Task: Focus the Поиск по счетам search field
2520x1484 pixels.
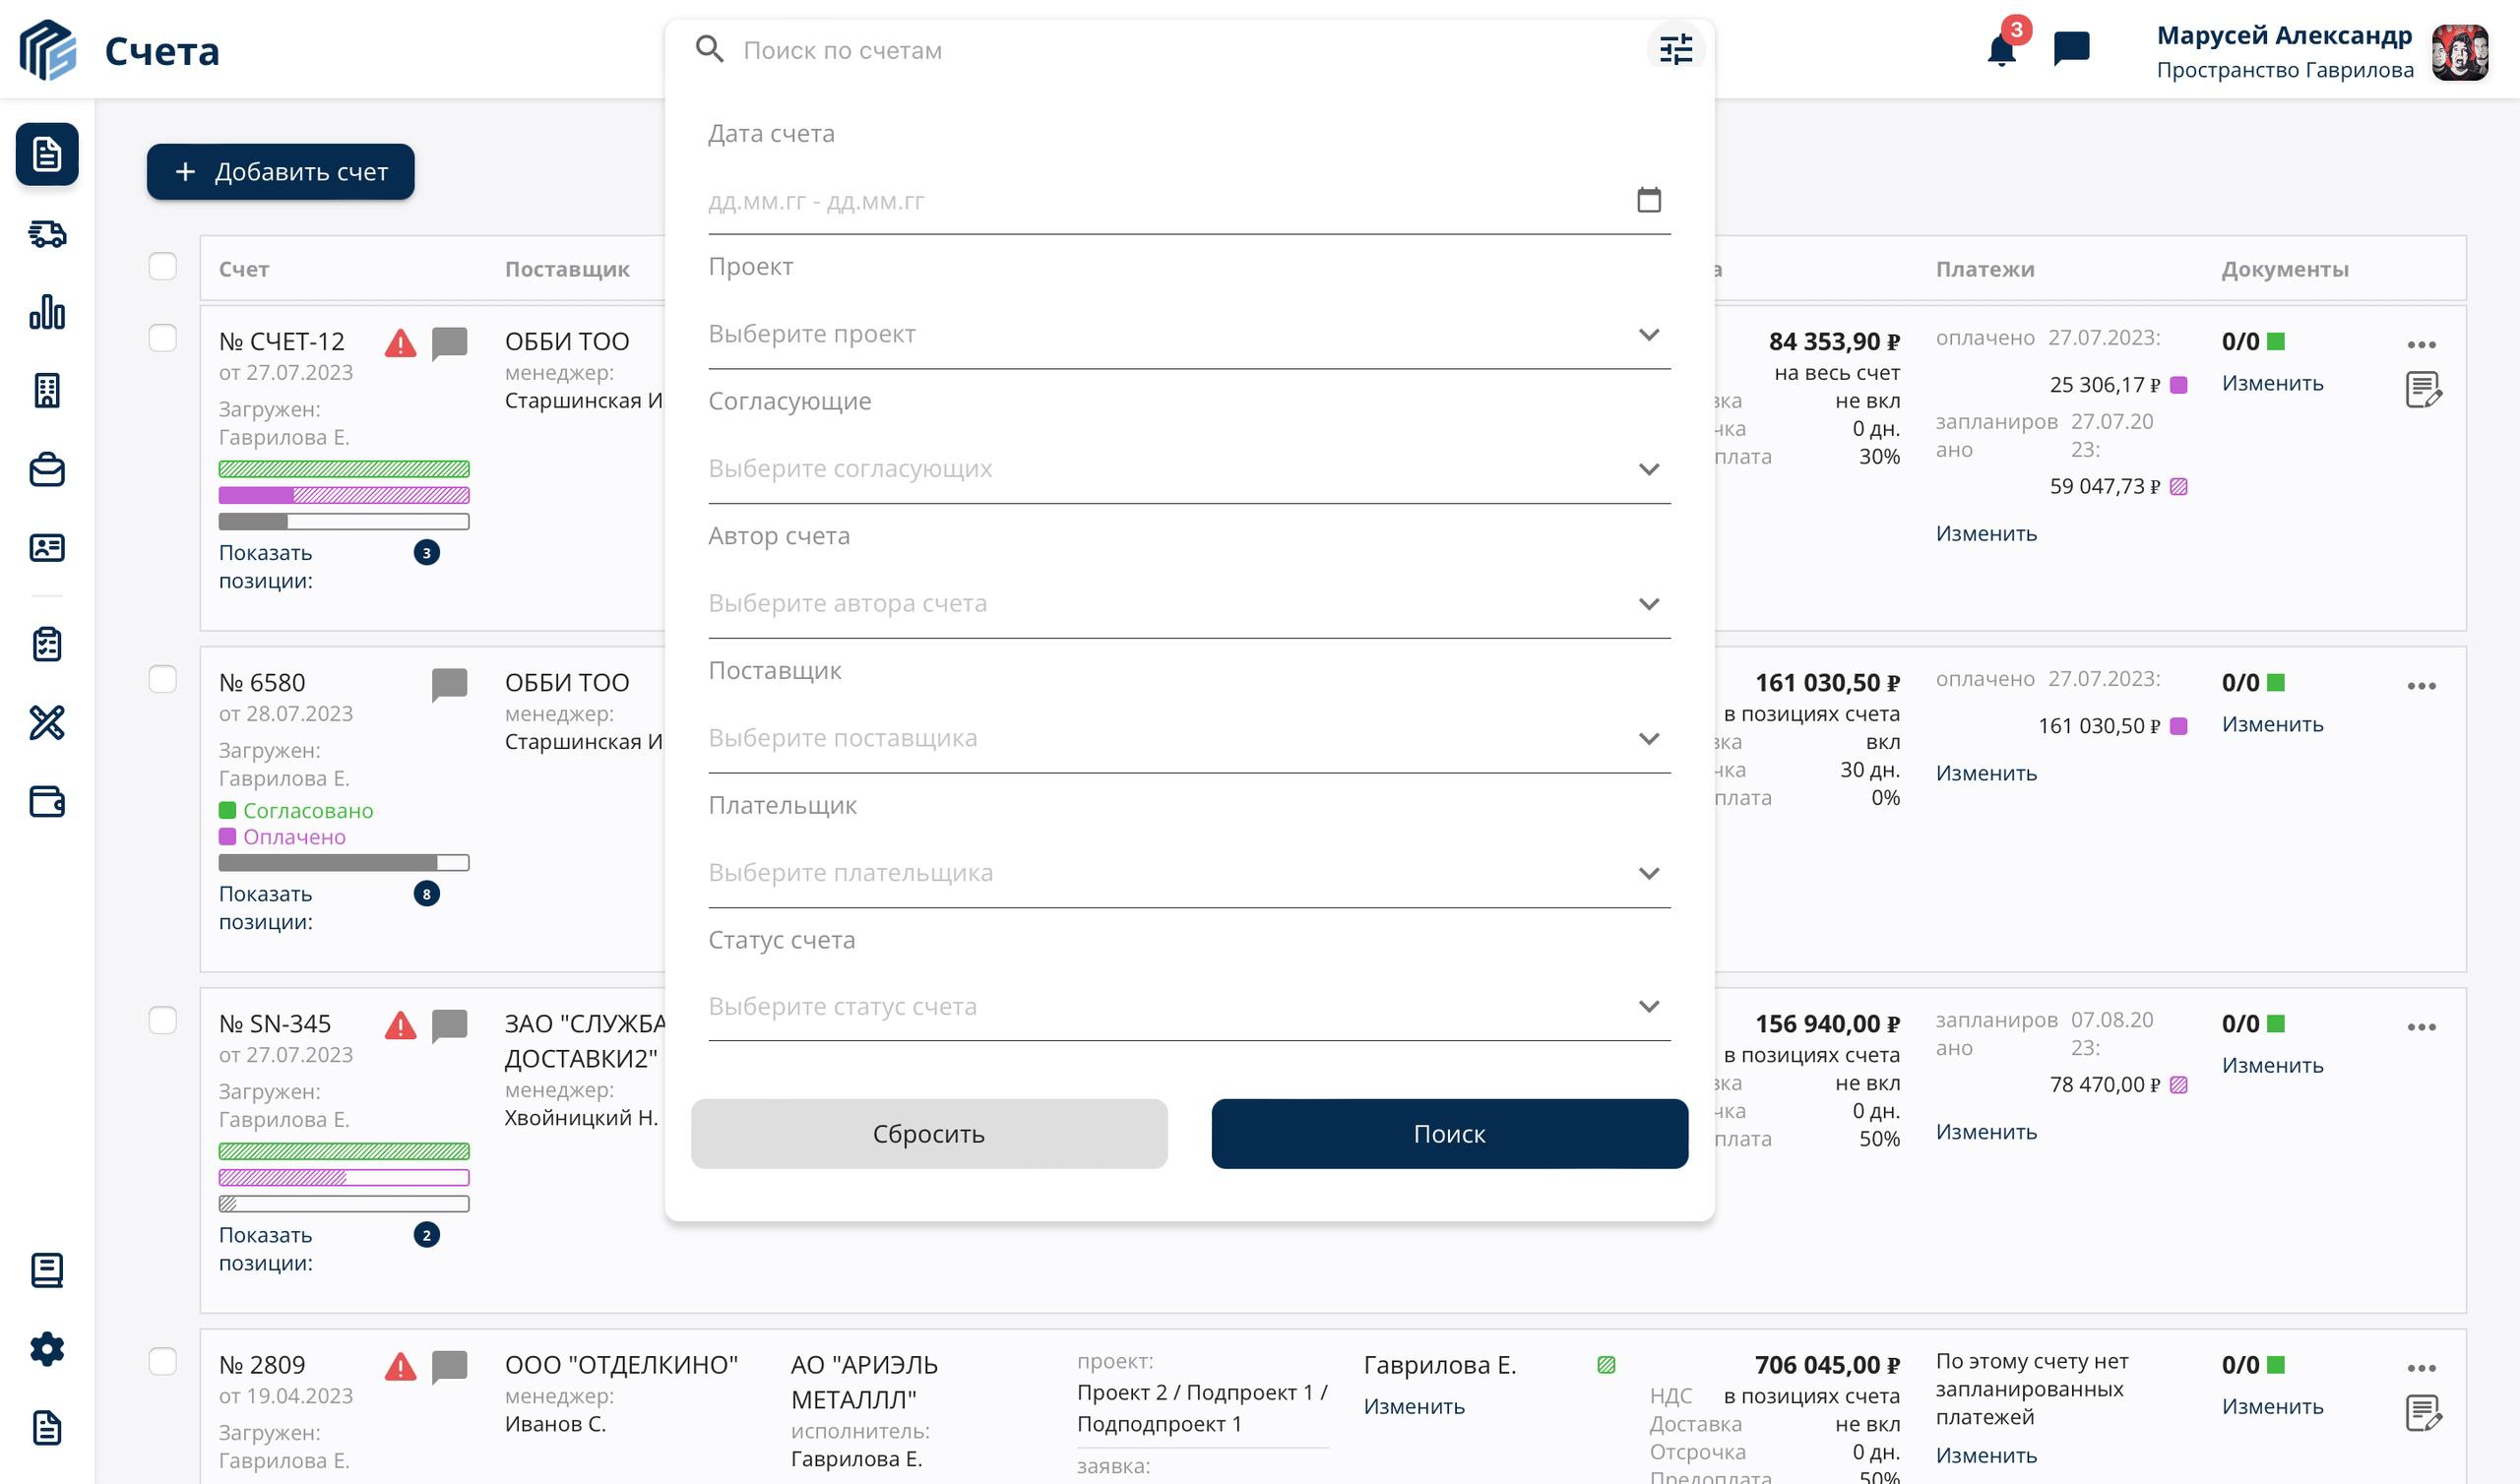Action: pos(1190,50)
